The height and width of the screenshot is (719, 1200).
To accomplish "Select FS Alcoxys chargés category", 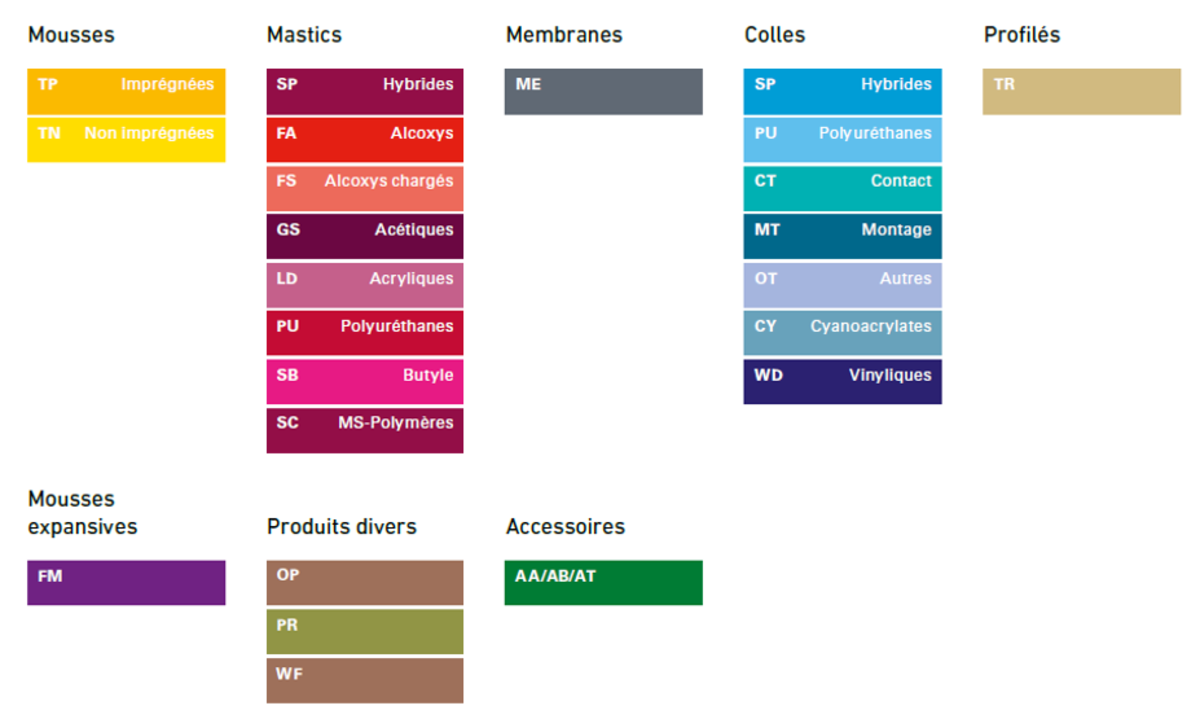I will 365,188.
